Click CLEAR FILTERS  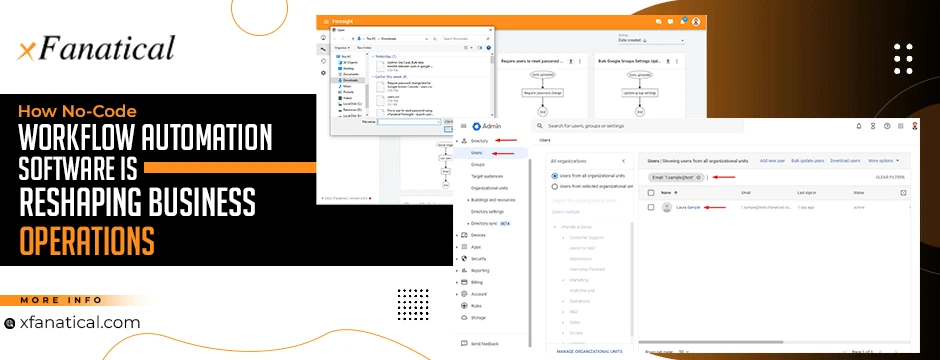click(x=890, y=177)
